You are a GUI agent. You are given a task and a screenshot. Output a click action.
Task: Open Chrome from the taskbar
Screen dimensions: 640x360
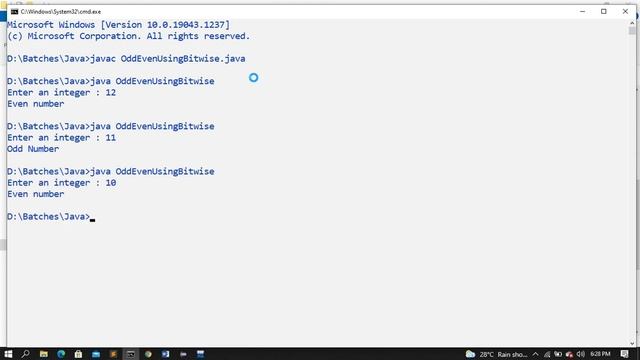coord(148,354)
